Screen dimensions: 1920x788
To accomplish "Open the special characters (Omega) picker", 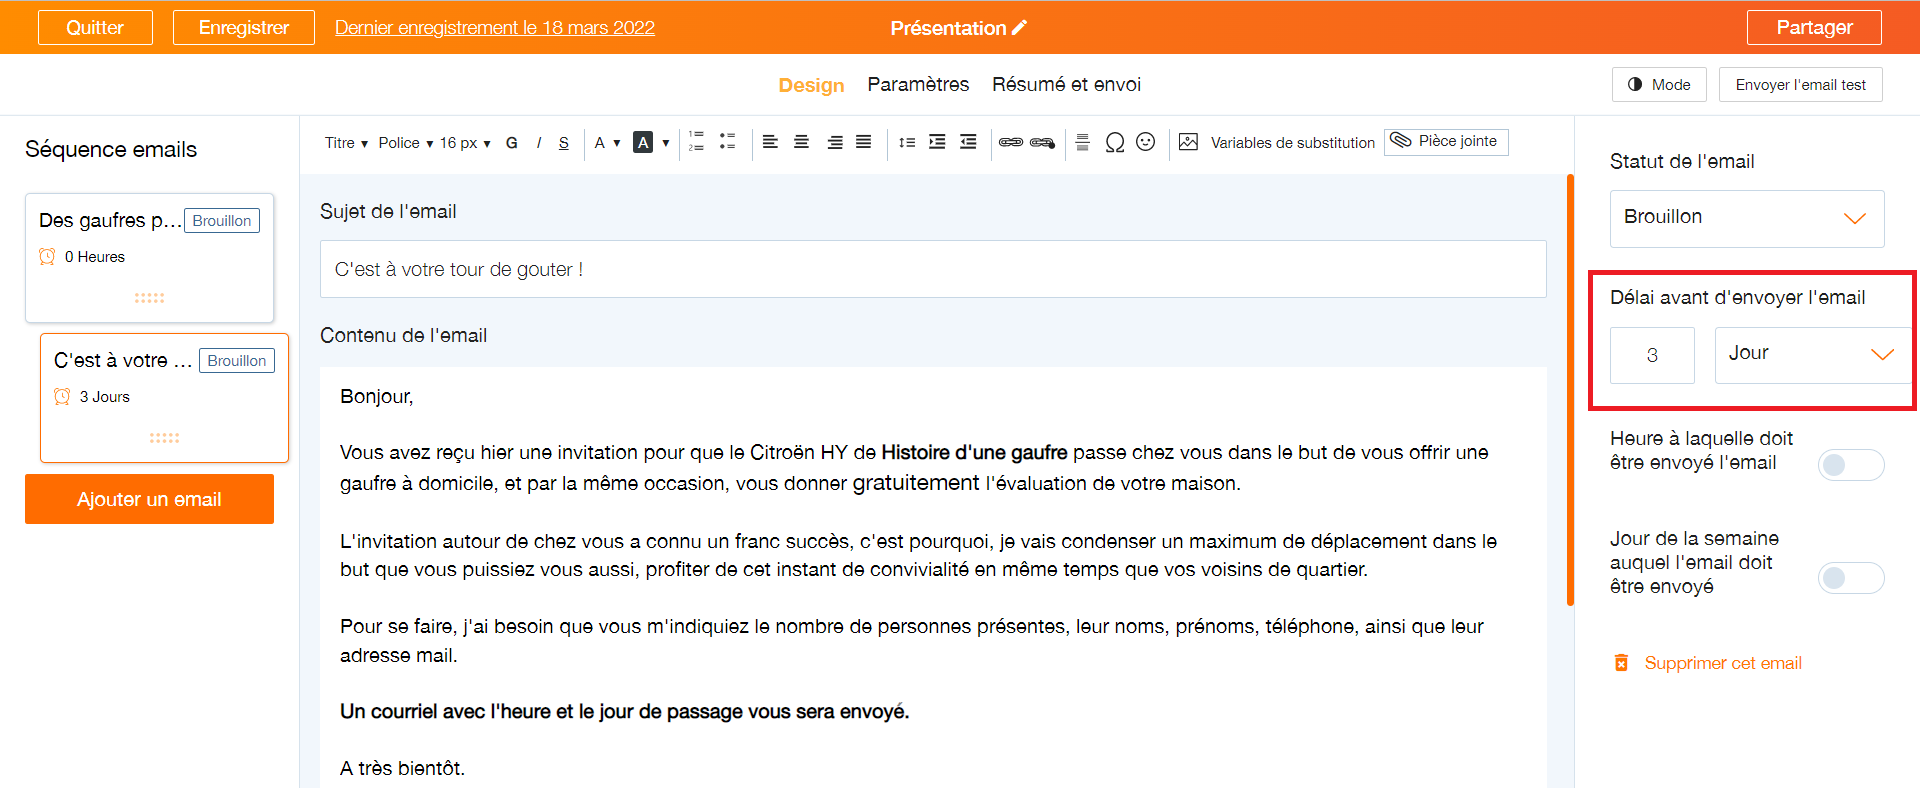I will pos(1115,142).
